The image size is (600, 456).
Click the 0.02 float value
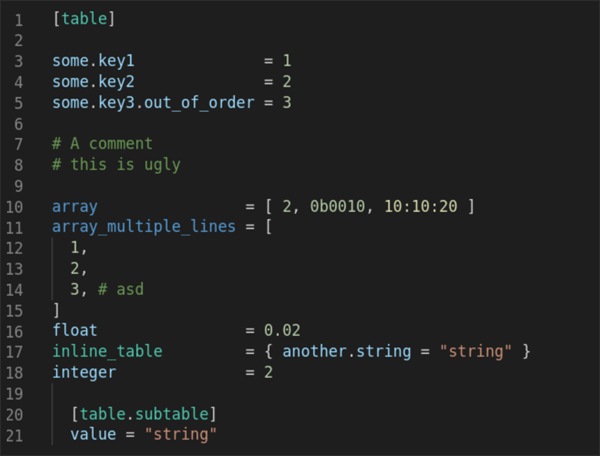282,330
